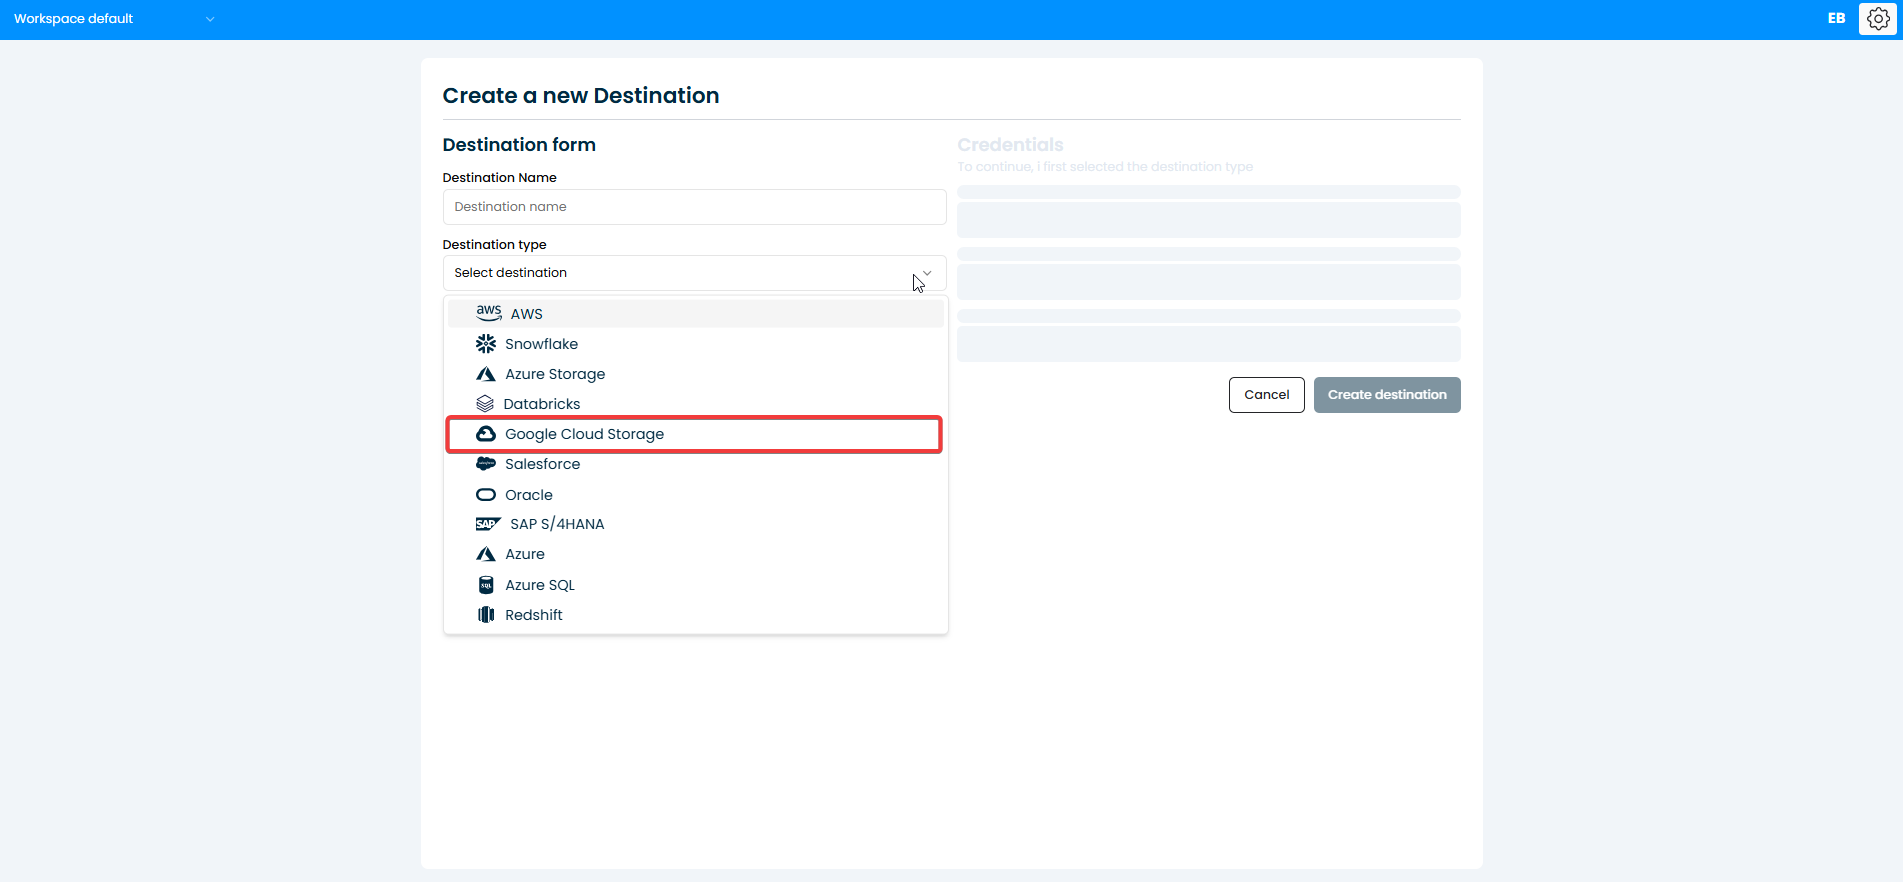Click the SAP logo icon
This screenshot has height=882, width=1903.
click(x=489, y=524)
